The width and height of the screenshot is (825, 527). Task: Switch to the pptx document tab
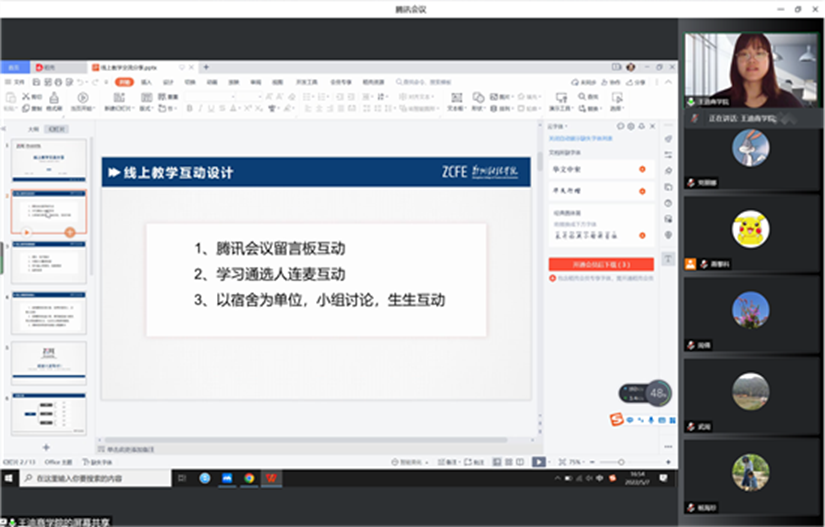[x=142, y=67]
